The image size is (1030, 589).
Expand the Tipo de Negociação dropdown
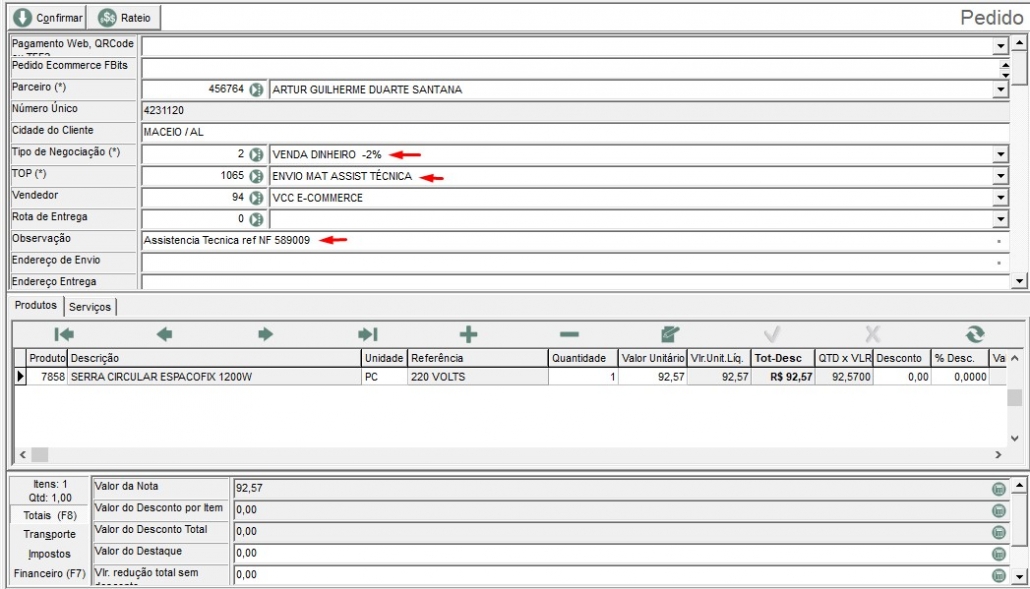pyautogui.click(x=1000, y=155)
